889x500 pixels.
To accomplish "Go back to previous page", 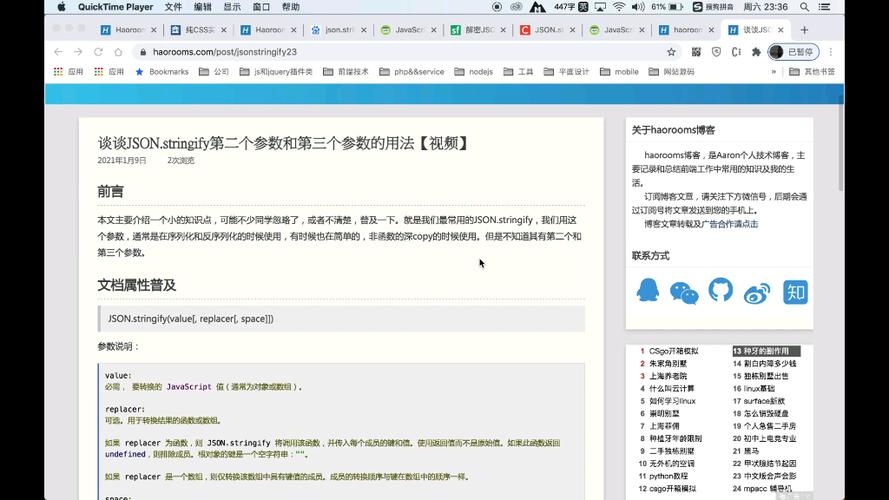I will 58,52.
